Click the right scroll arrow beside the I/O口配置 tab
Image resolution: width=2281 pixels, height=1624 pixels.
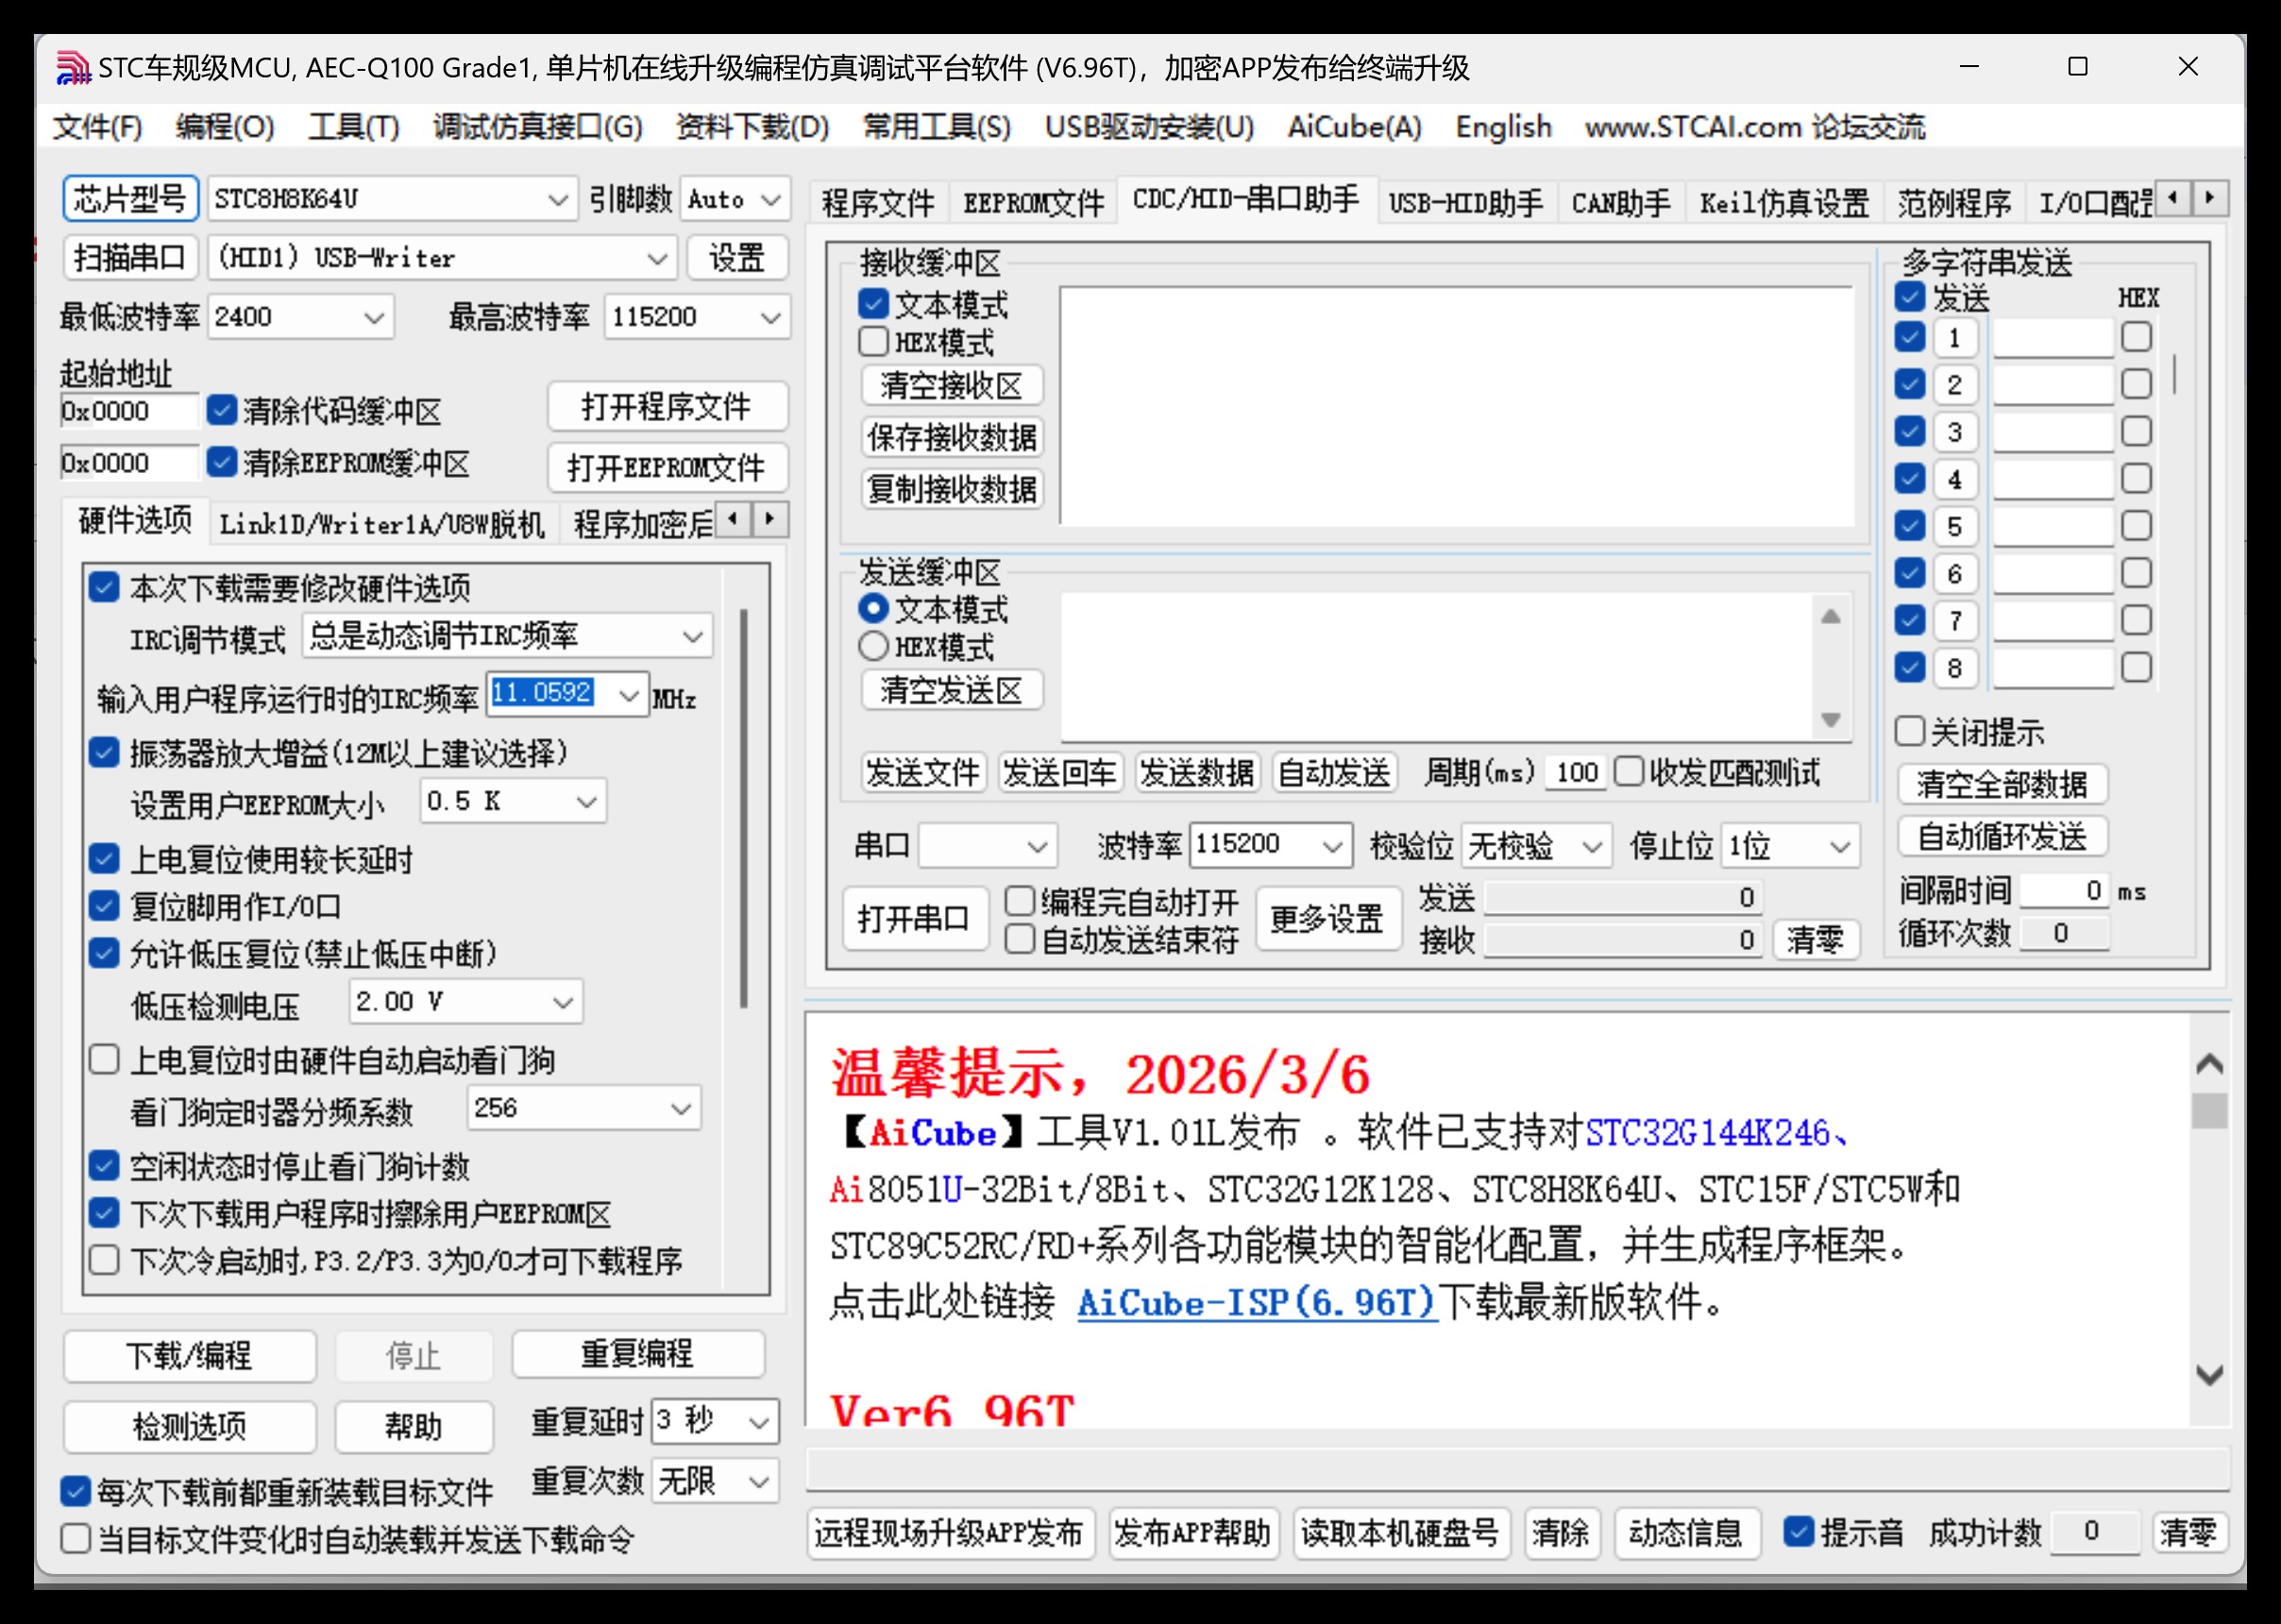(x=2210, y=198)
